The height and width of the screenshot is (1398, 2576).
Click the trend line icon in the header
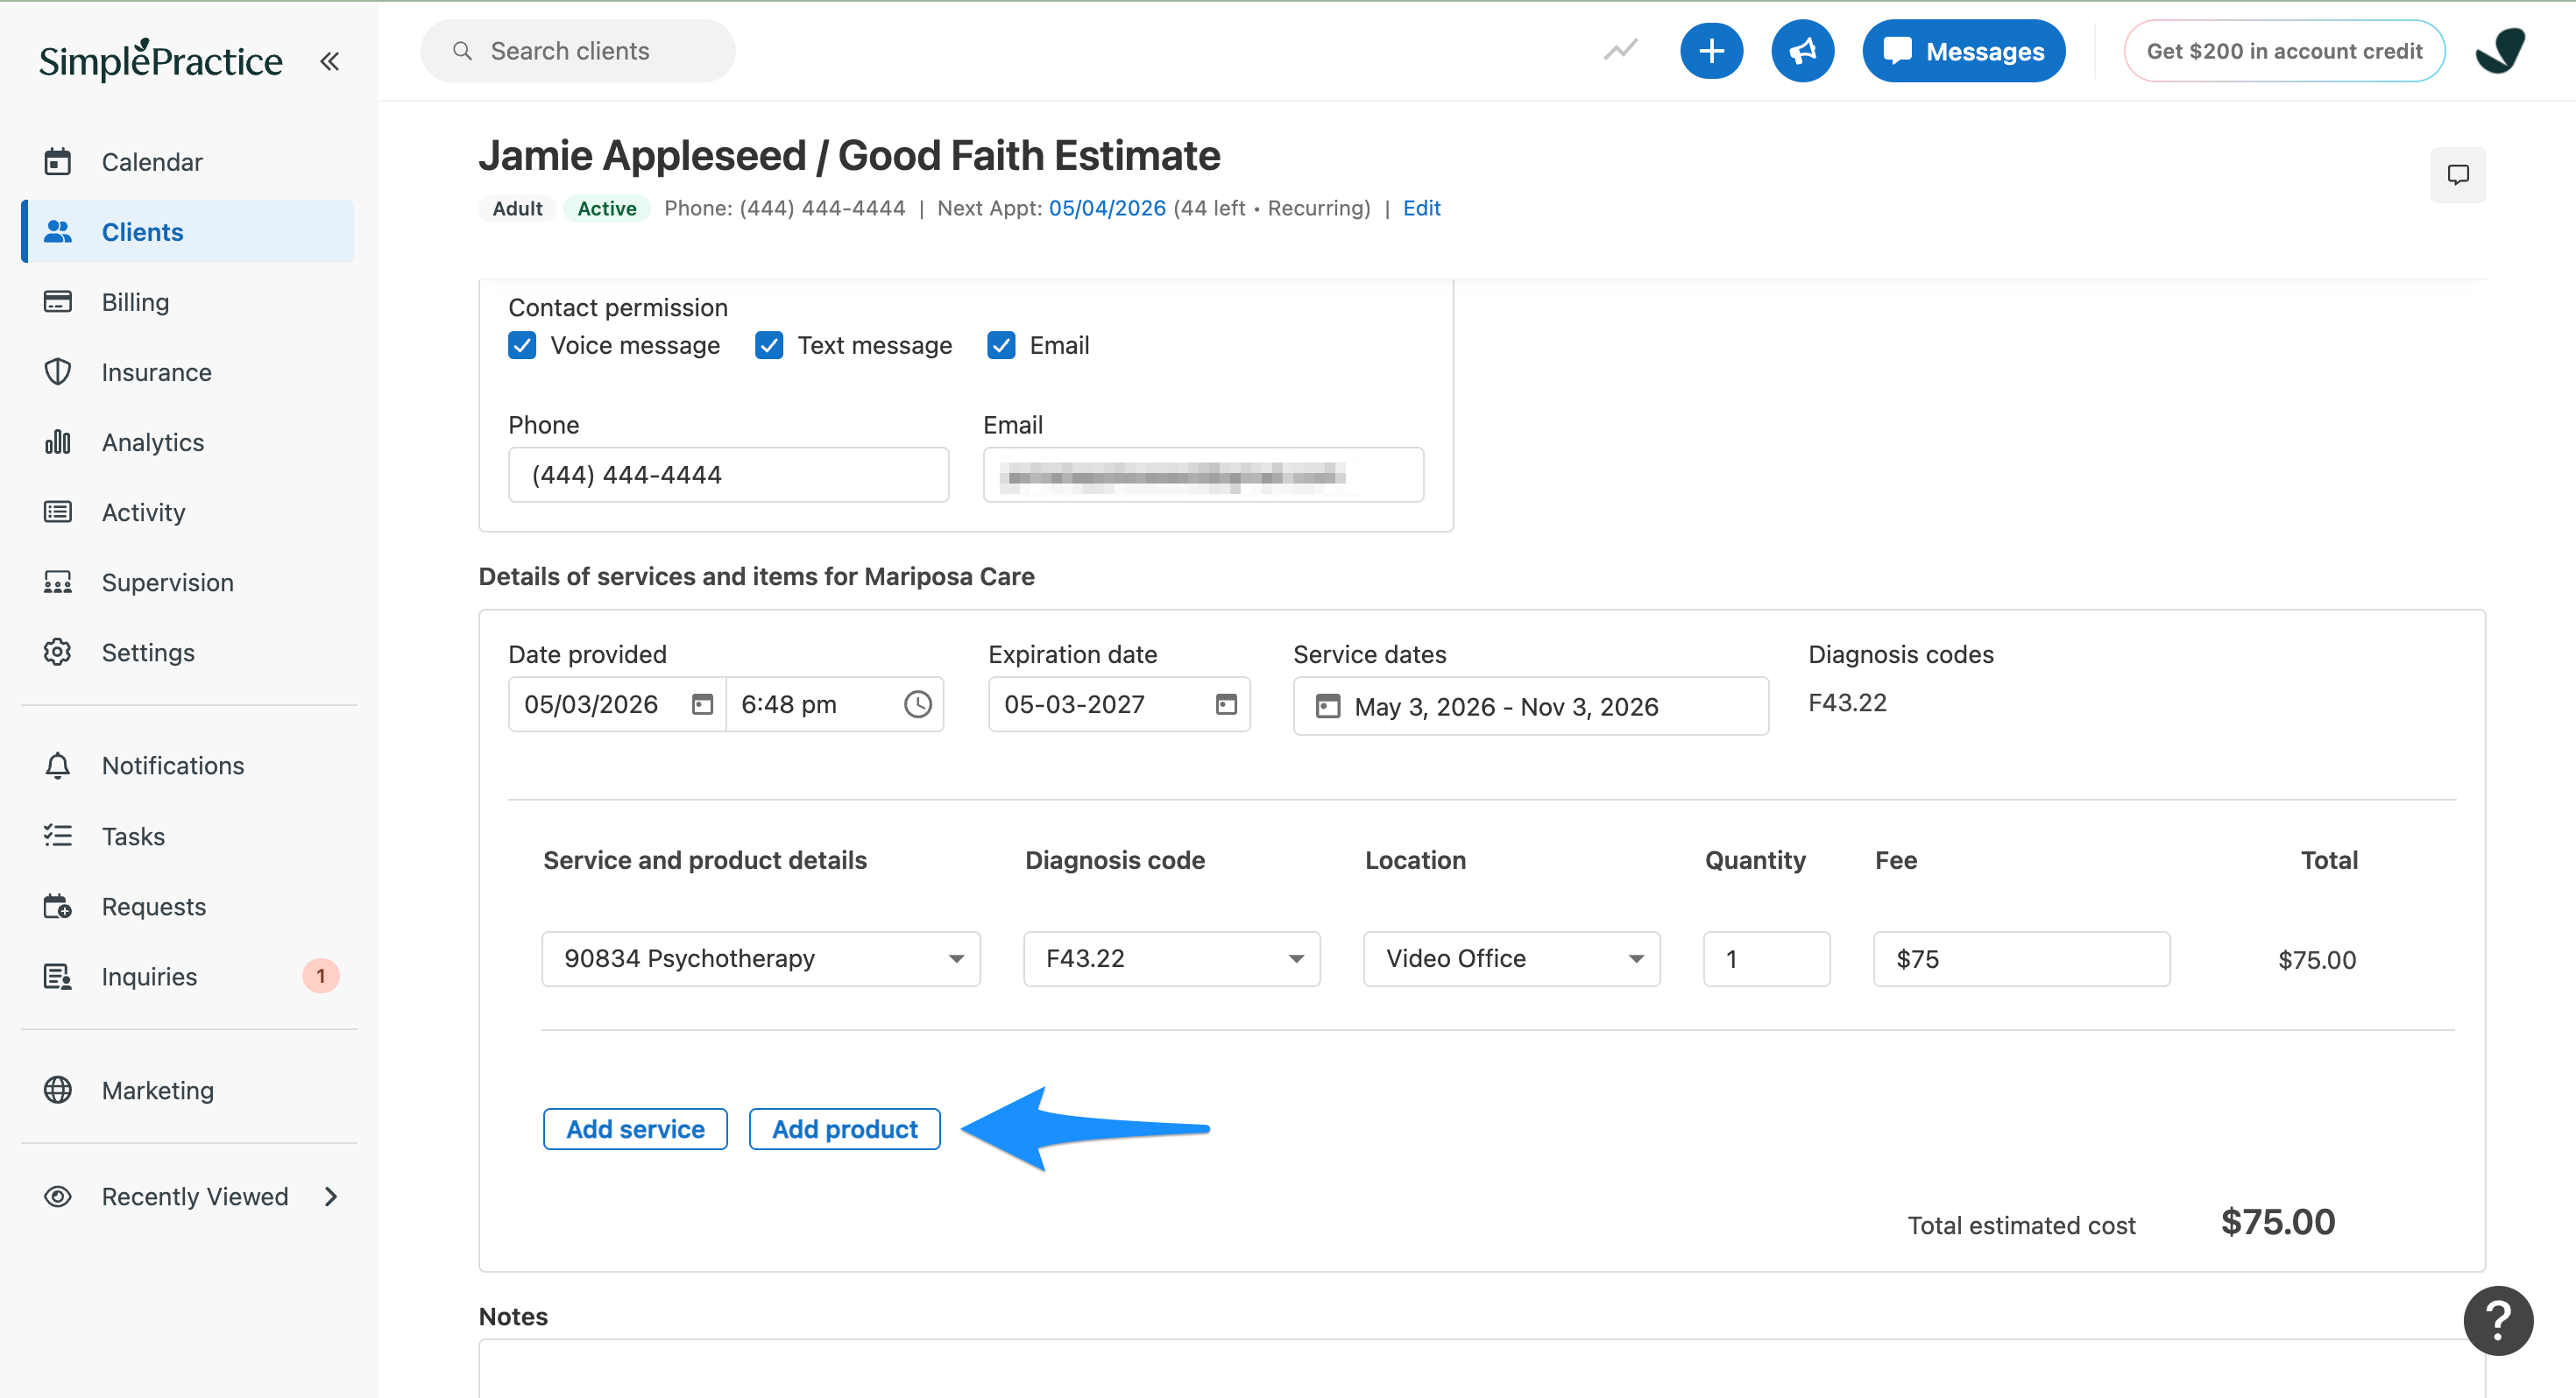[x=1620, y=50]
